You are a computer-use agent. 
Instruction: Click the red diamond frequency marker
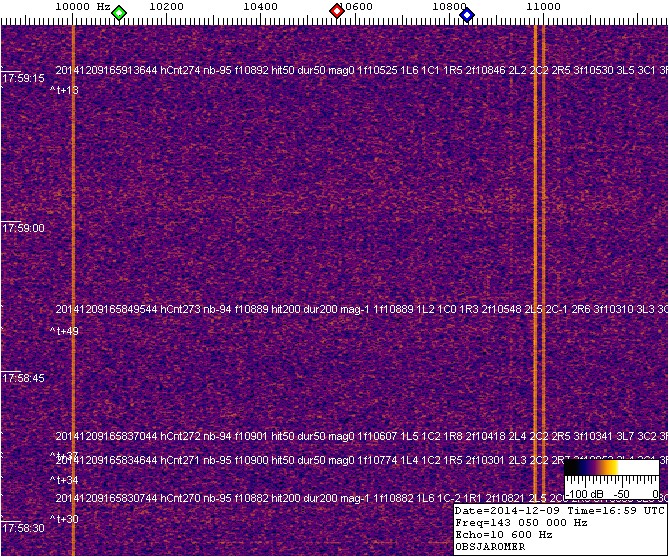[337, 12]
